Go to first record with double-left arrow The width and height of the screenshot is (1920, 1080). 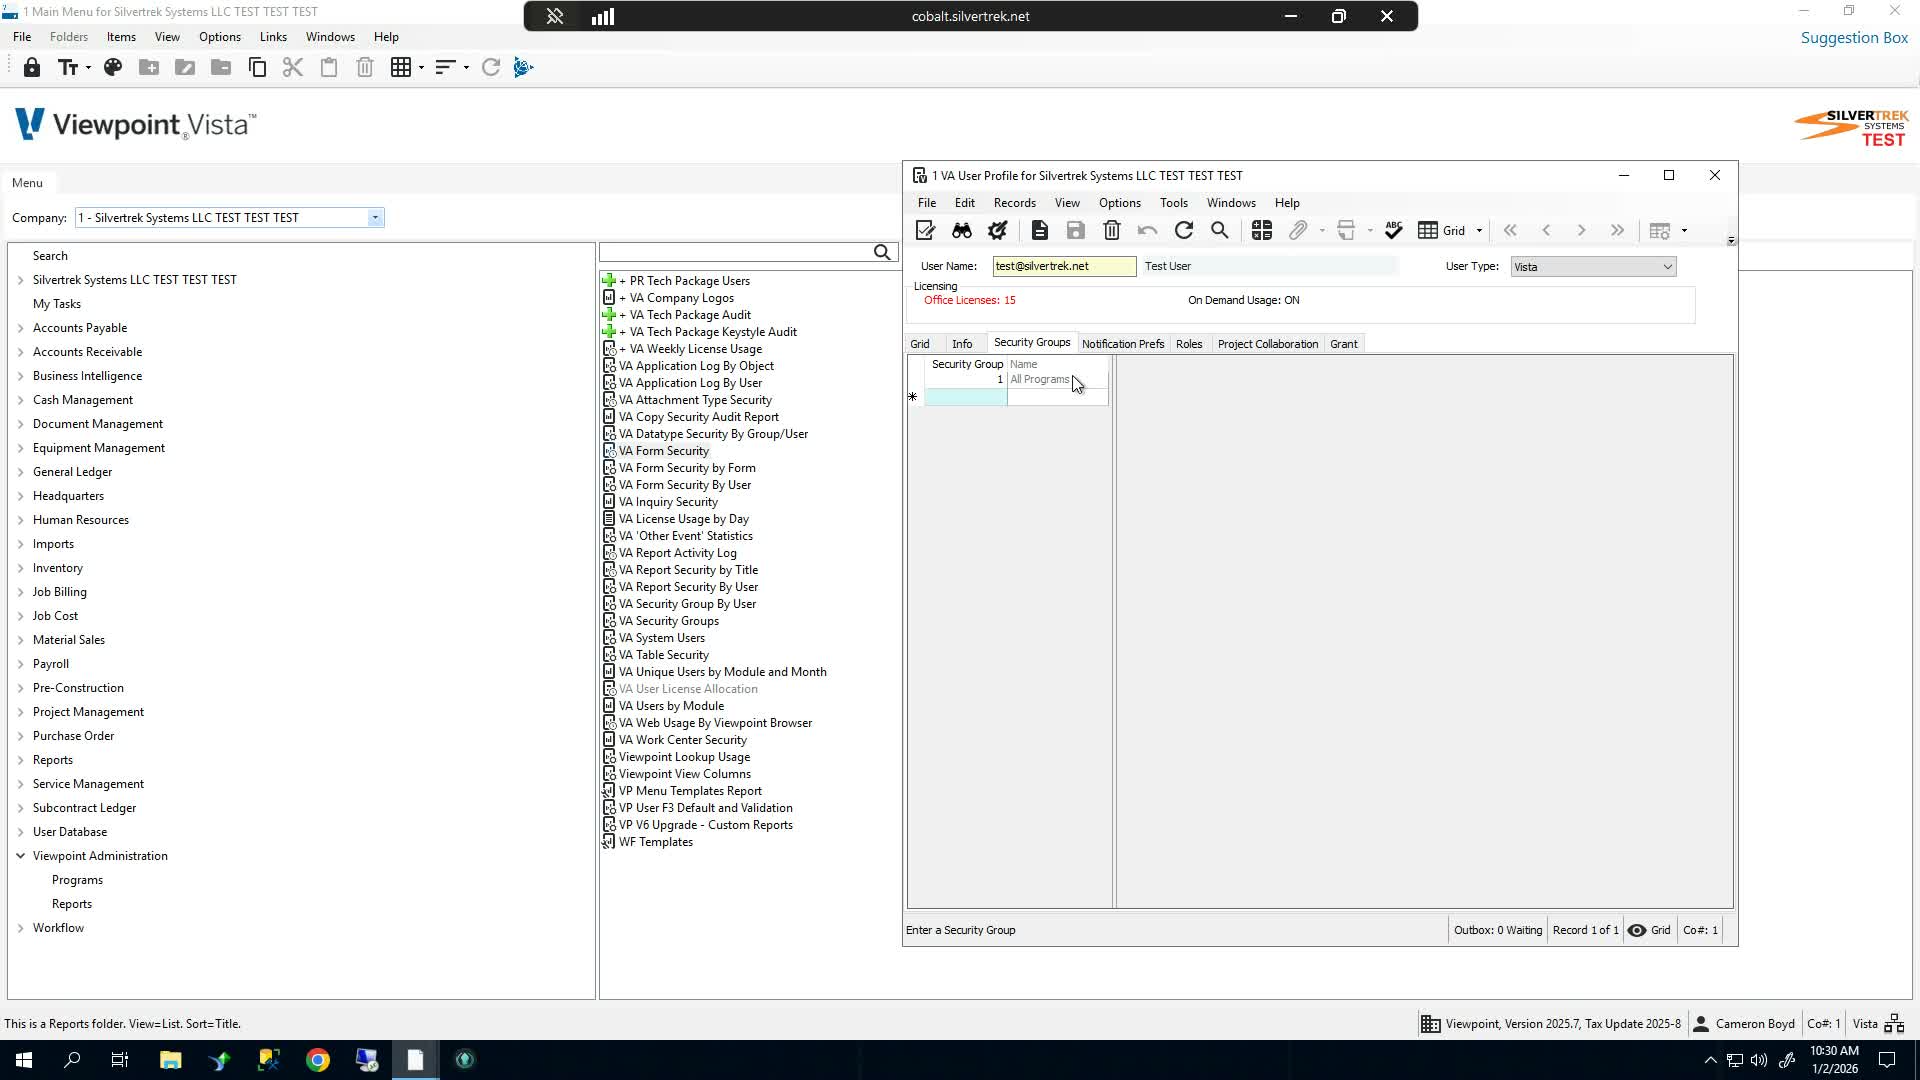[1510, 231]
